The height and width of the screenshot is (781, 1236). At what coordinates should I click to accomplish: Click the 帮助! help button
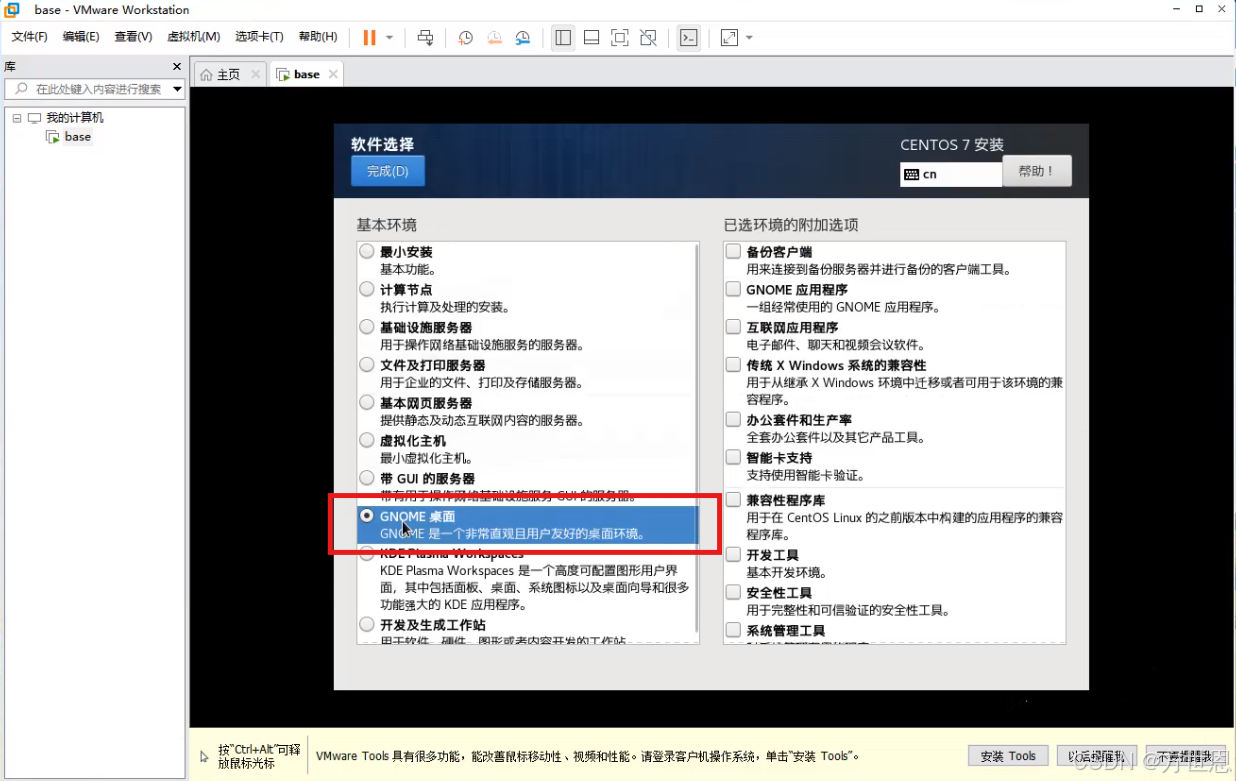pos(1037,171)
